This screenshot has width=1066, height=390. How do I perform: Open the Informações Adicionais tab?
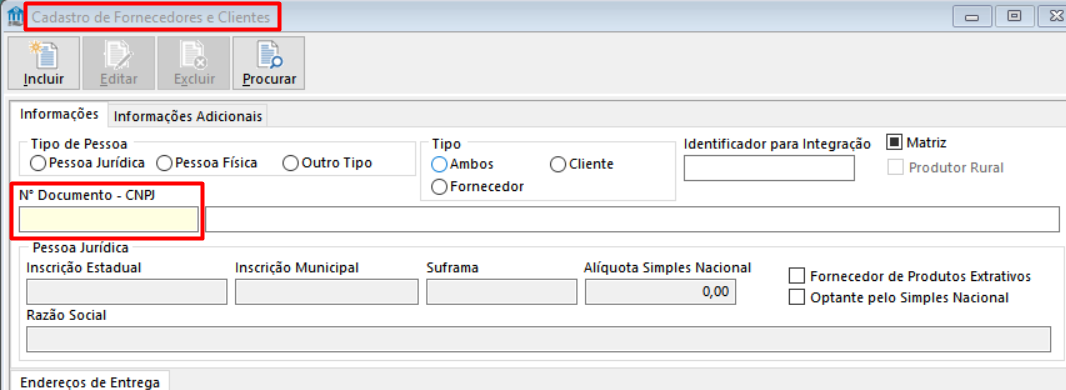[188, 116]
